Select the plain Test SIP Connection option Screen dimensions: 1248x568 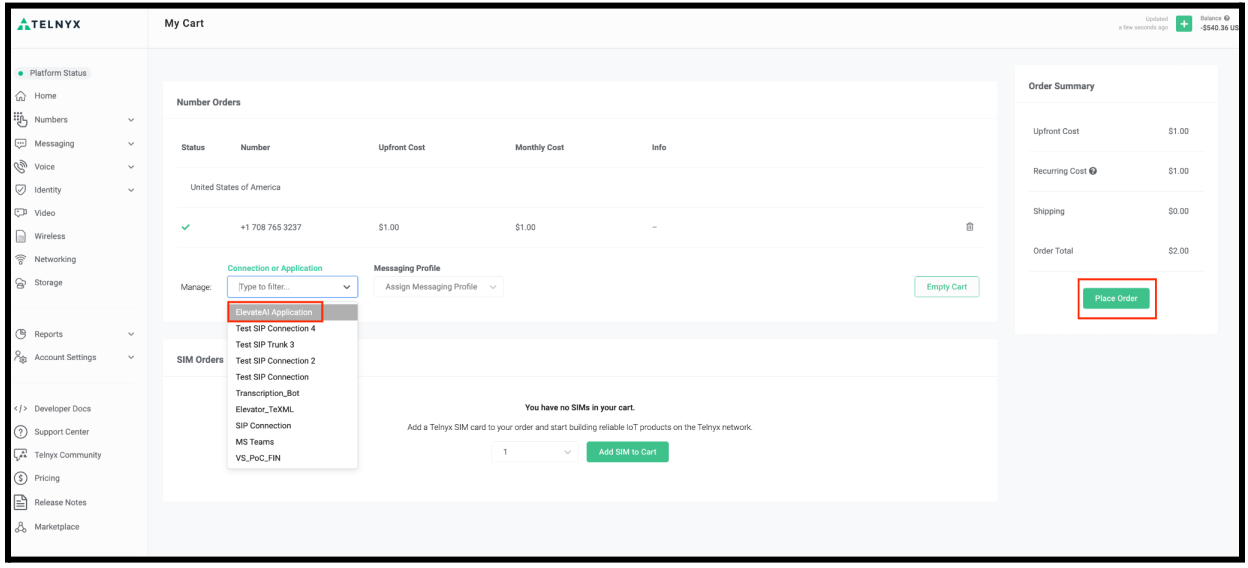click(292, 377)
